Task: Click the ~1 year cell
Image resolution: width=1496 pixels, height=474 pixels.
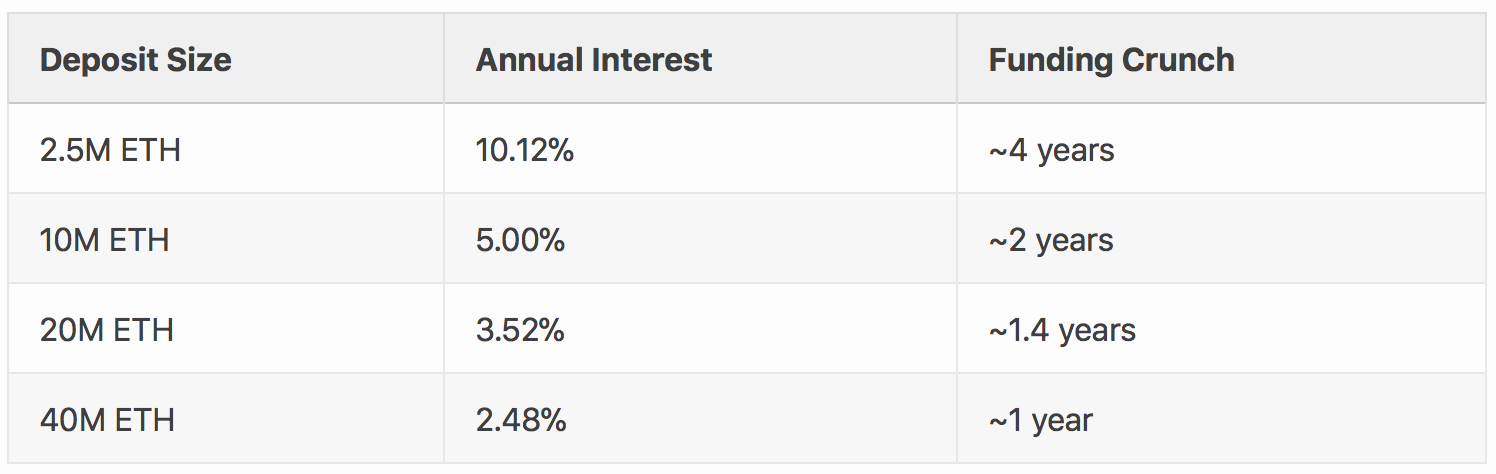Action: 1221,419
